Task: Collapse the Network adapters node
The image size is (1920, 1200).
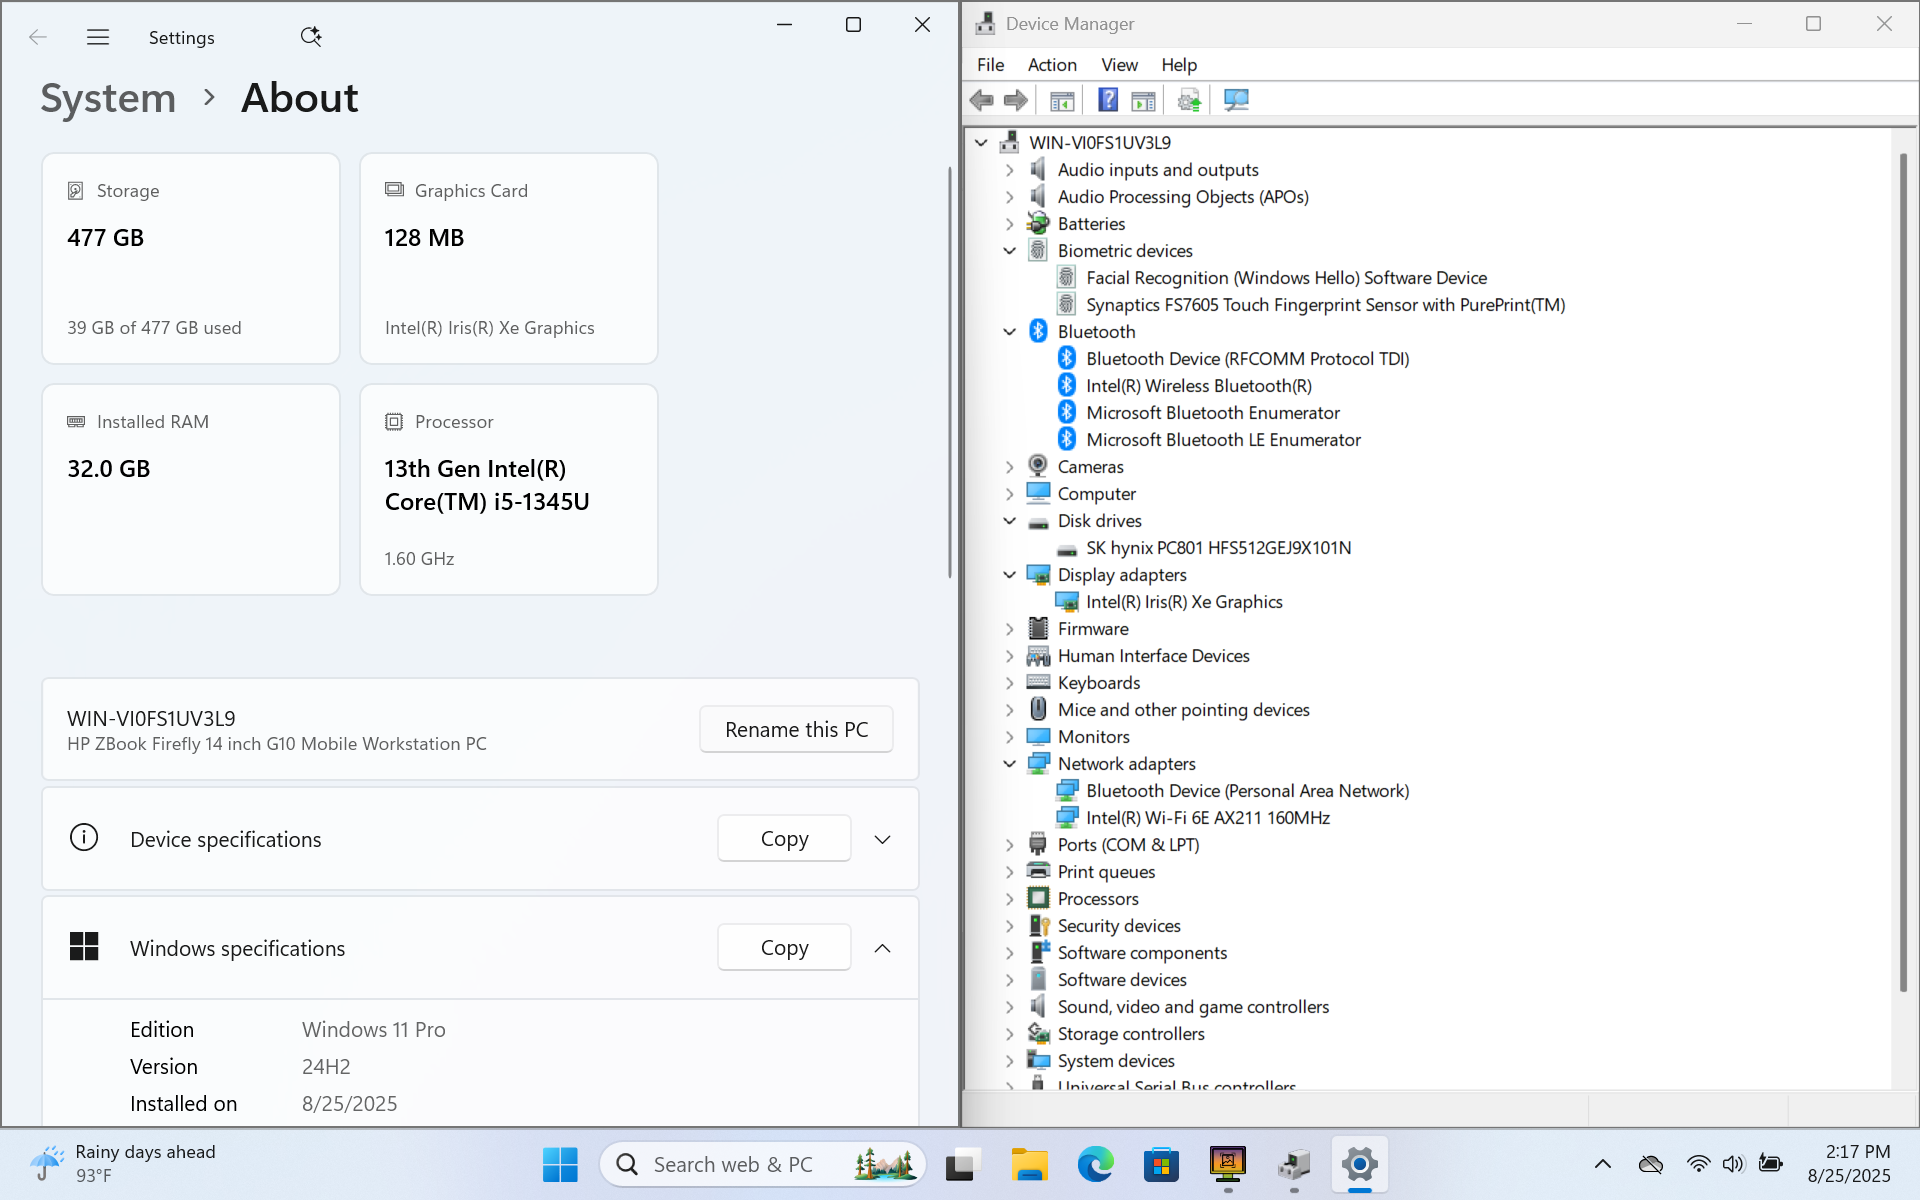Action: click(1009, 764)
